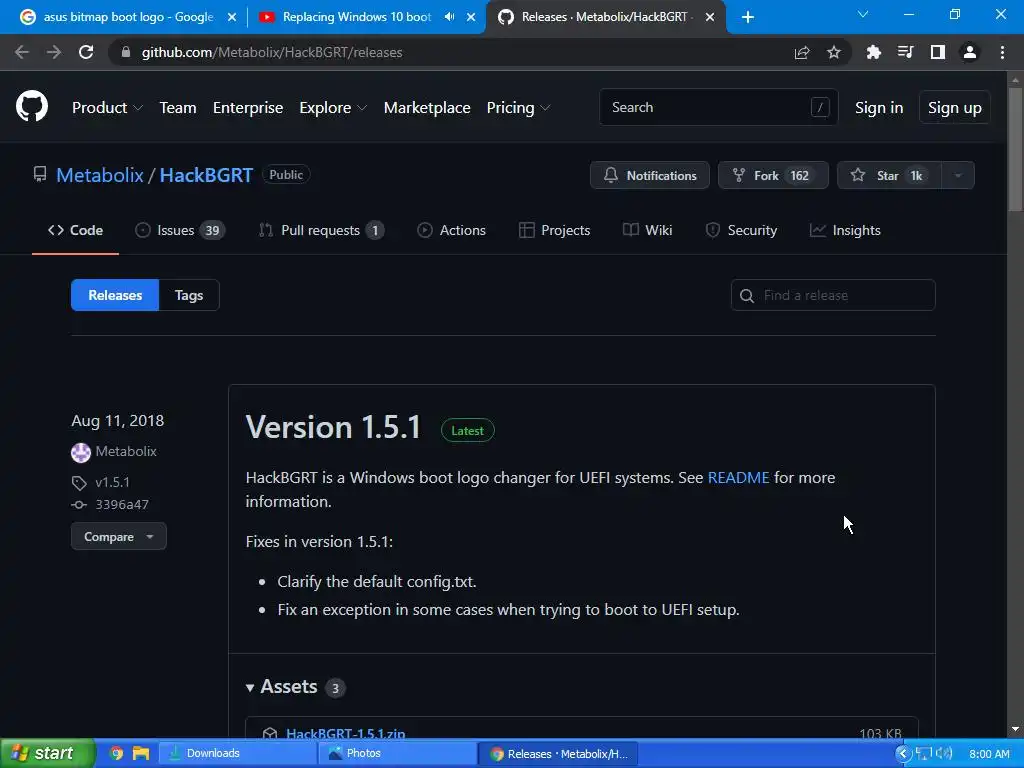Switch to the Downloads taskbar window

click(x=238, y=754)
